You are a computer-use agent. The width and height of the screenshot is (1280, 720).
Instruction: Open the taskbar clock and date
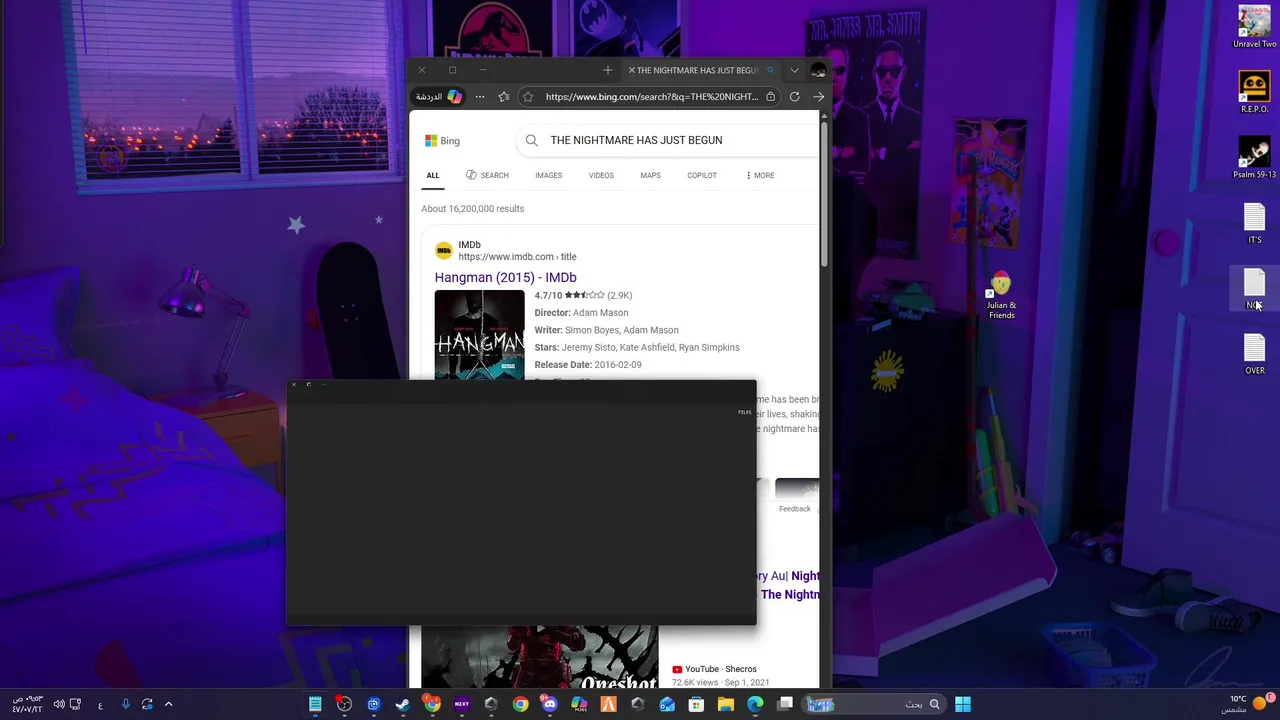click(28, 704)
